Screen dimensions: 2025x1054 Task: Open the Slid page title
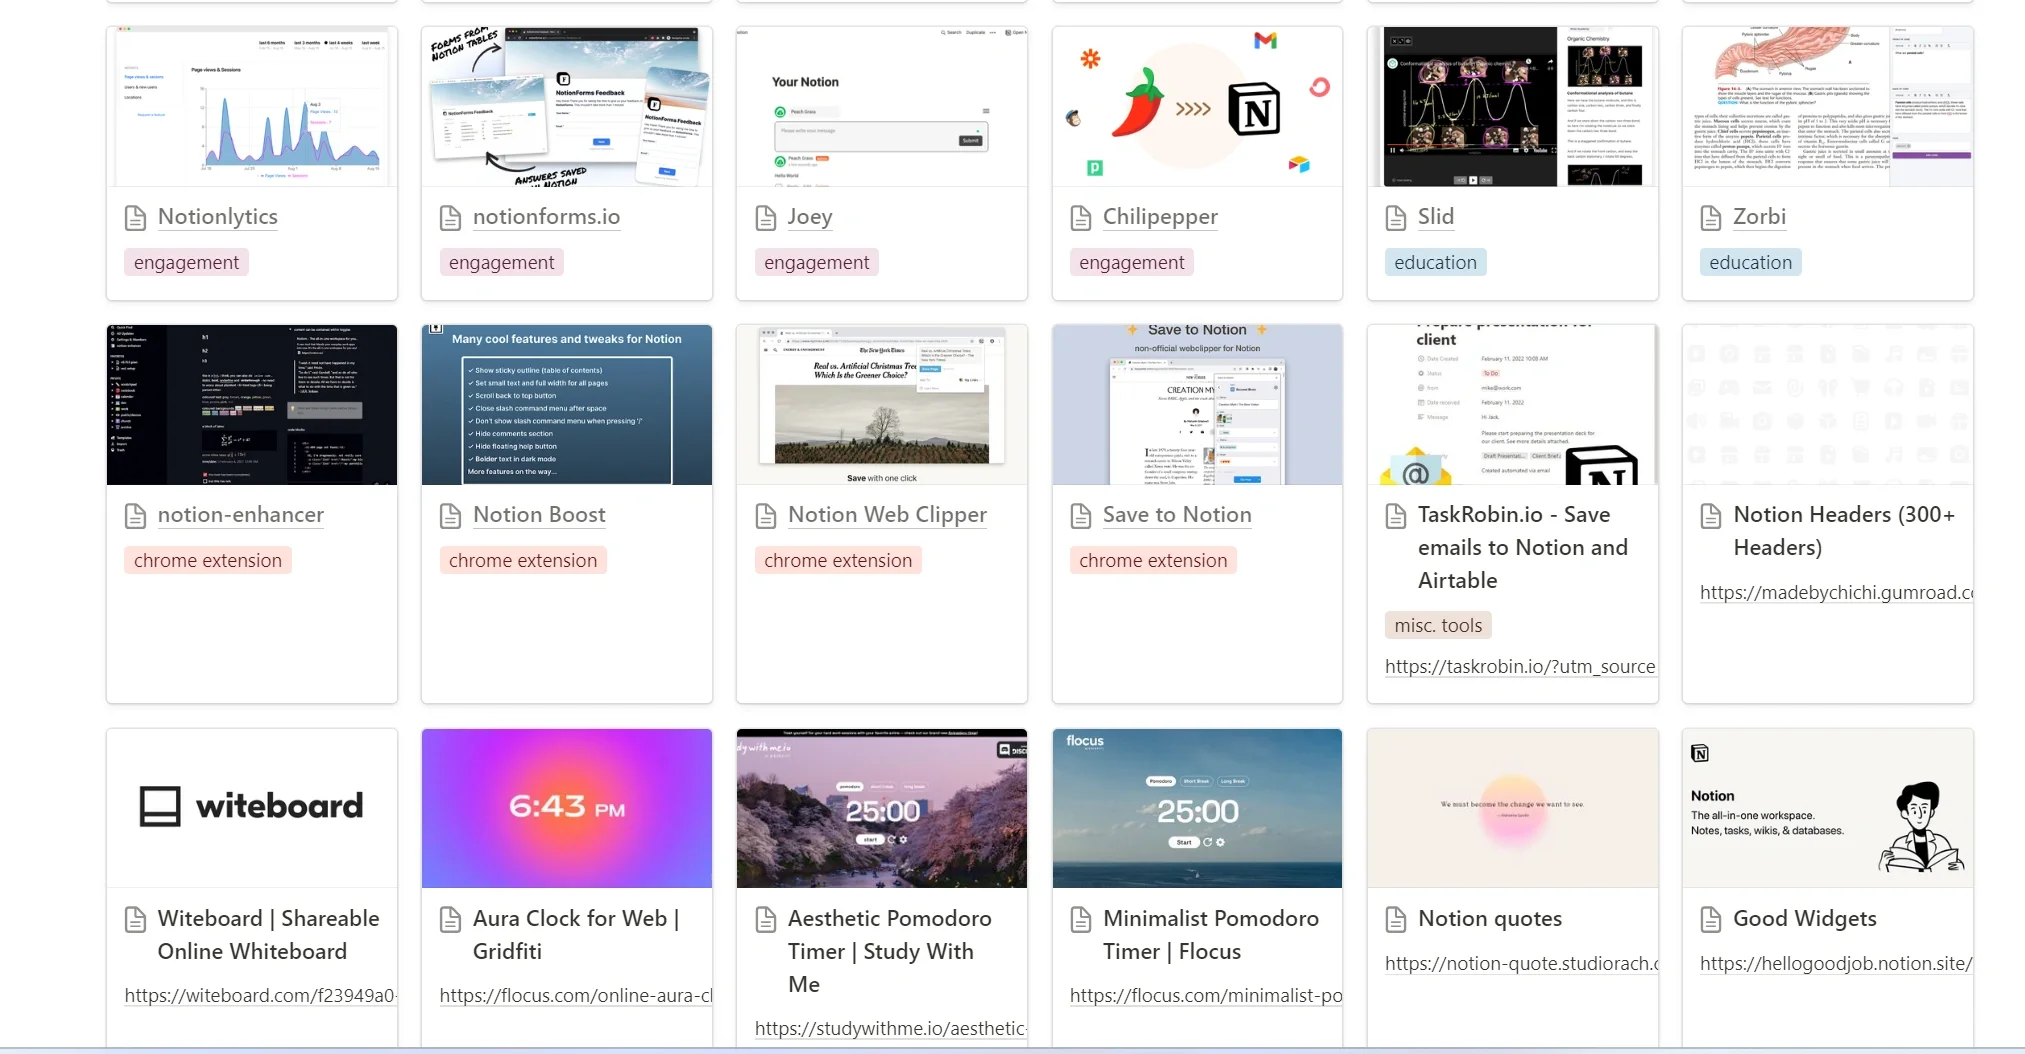tap(1436, 217)
